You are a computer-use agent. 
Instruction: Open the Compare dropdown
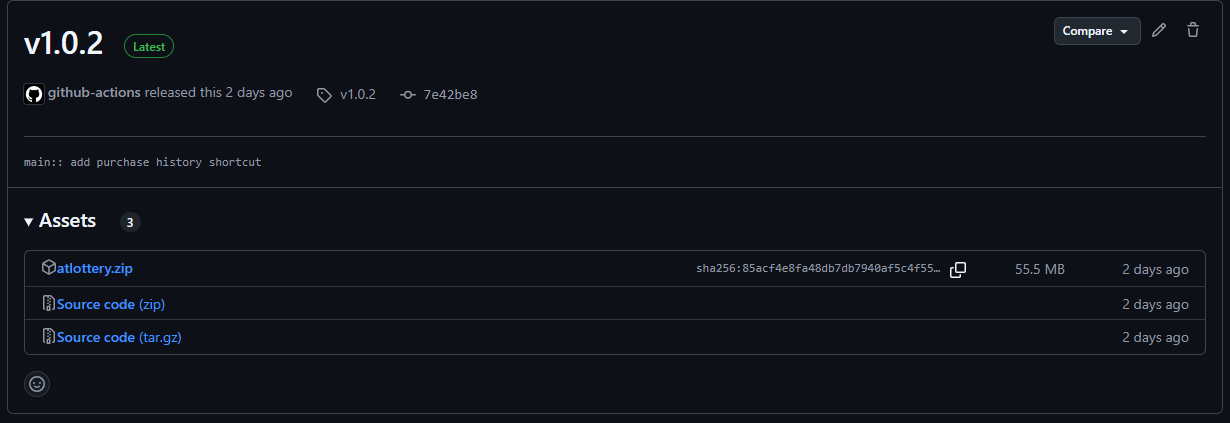coord(1097,31)
